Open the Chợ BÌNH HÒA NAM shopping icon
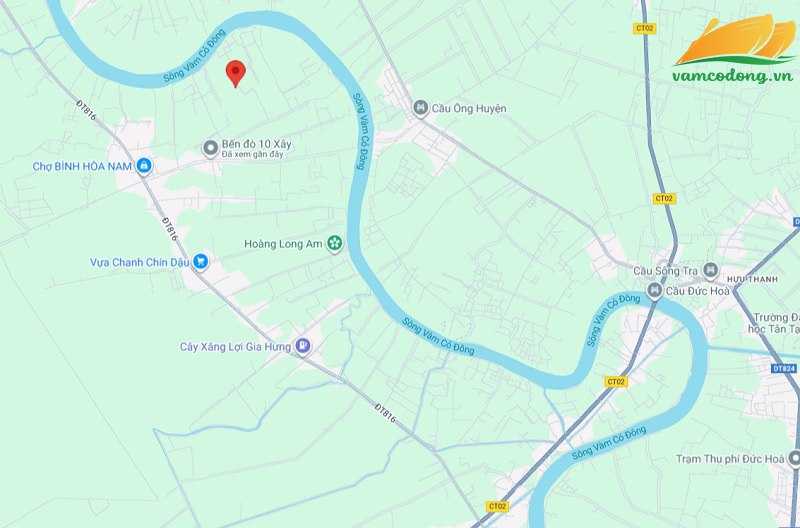The height and width of the screenshot is (528, 800). pos(144,166)
